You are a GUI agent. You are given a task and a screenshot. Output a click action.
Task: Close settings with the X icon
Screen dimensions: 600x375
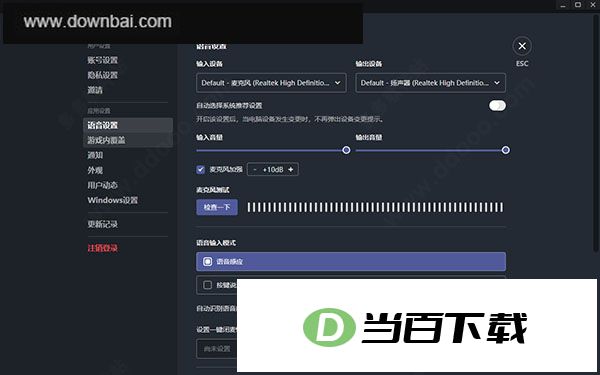[x=522, y=46]
